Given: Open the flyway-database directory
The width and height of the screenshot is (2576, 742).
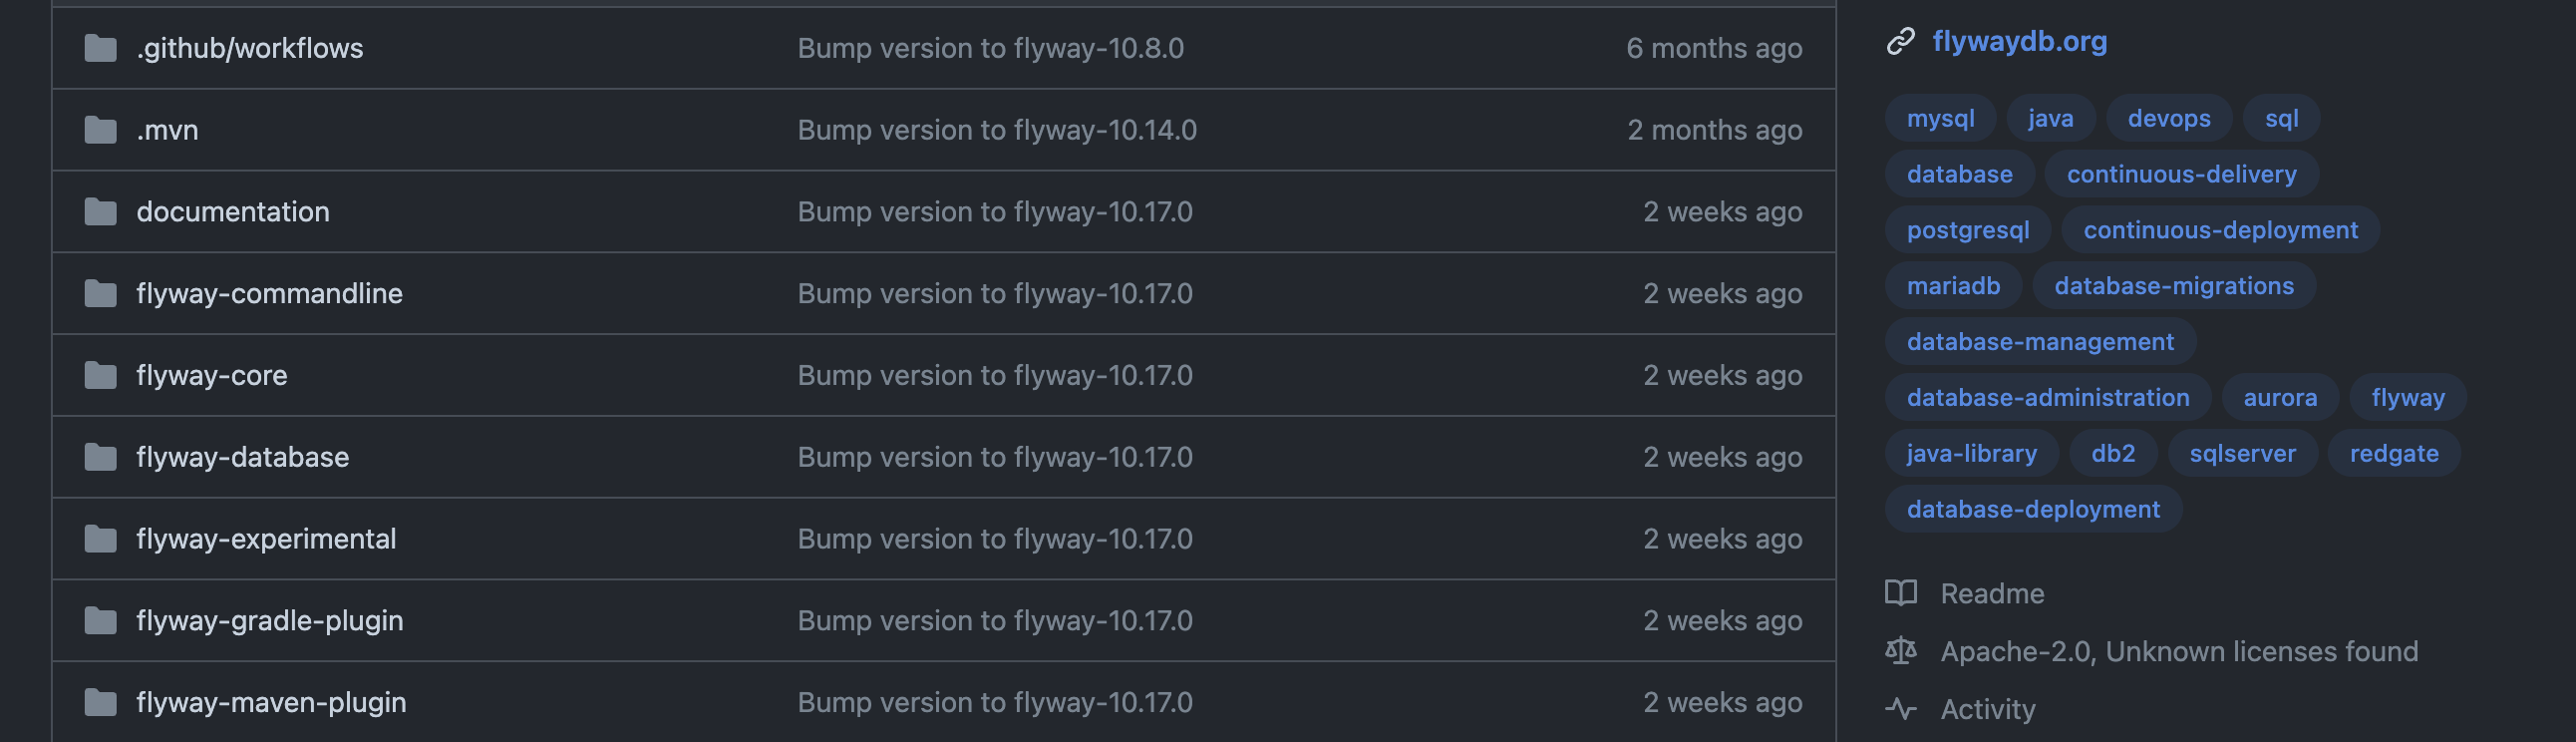Looking at the screenshot, I should click(242, 457).
